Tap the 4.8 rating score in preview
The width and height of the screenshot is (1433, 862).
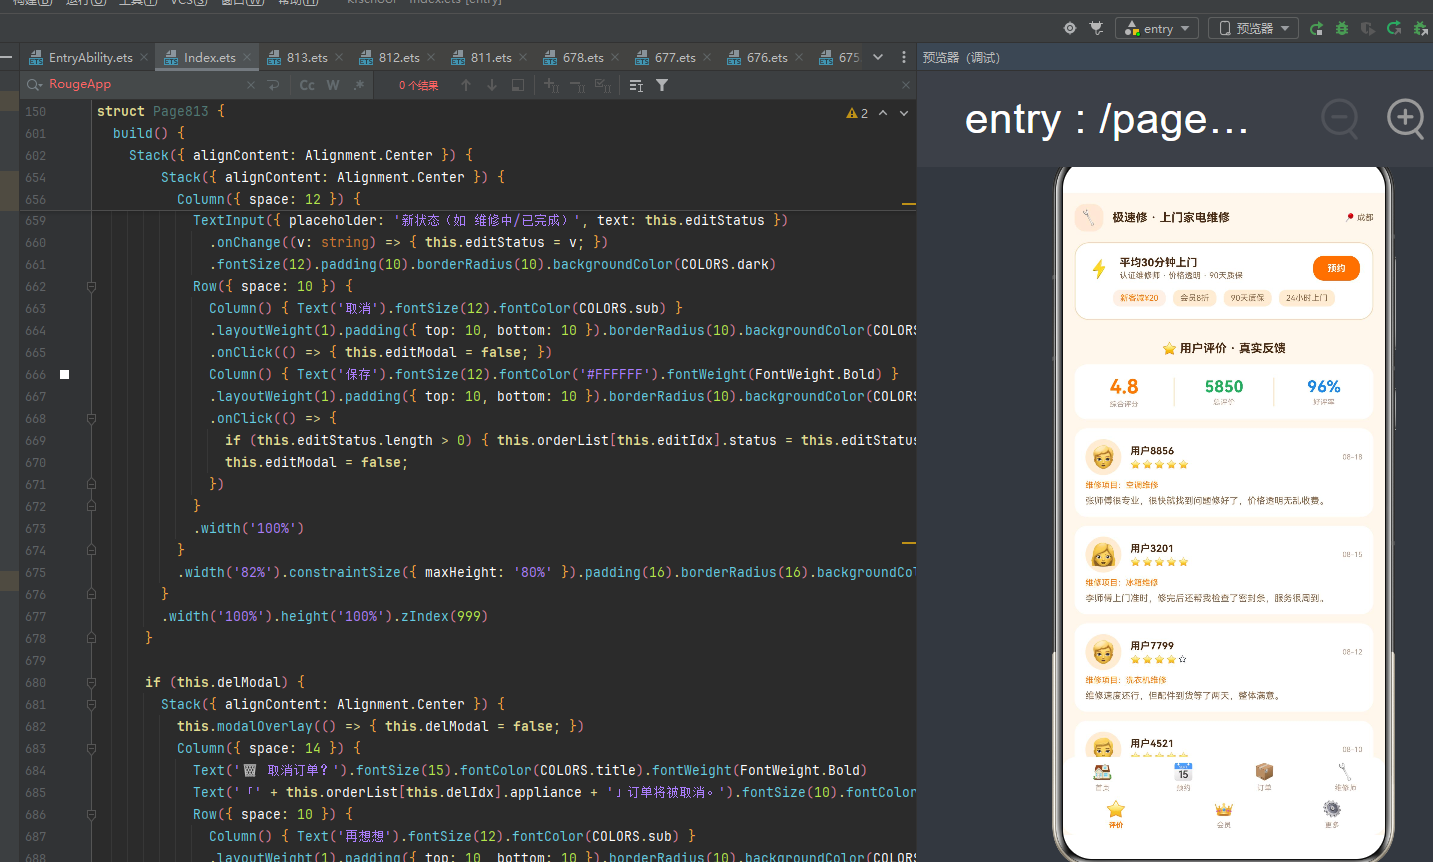1124,386
